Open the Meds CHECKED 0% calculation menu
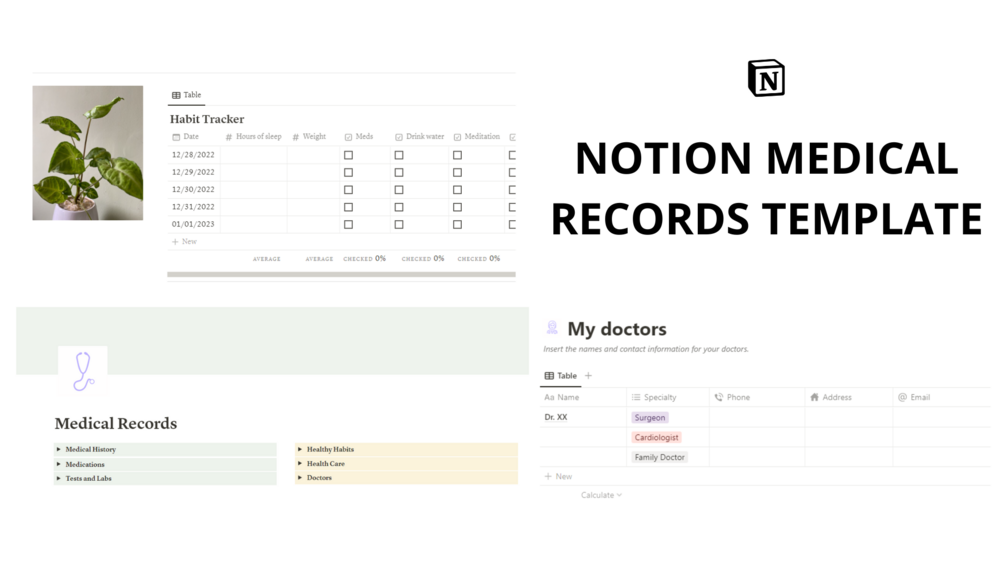 364,259
